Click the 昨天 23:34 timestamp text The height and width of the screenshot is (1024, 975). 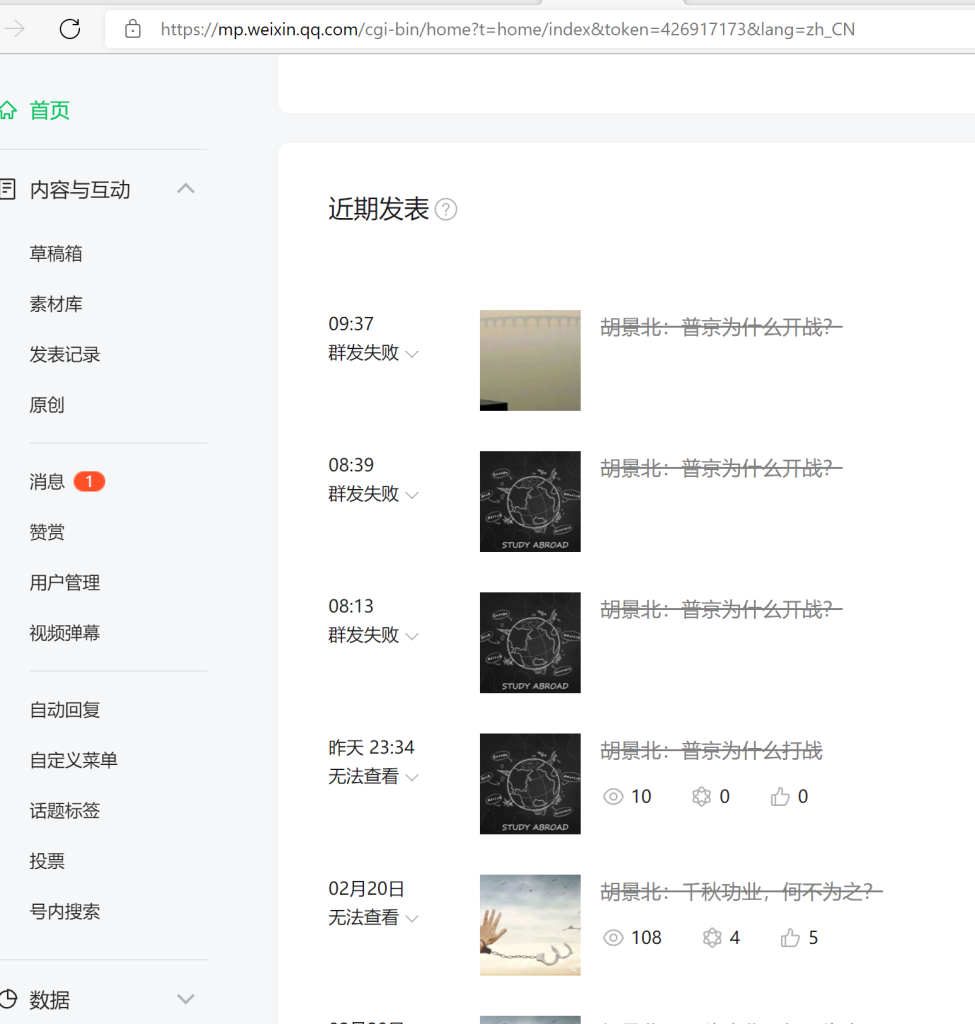(x=371, y=747)
